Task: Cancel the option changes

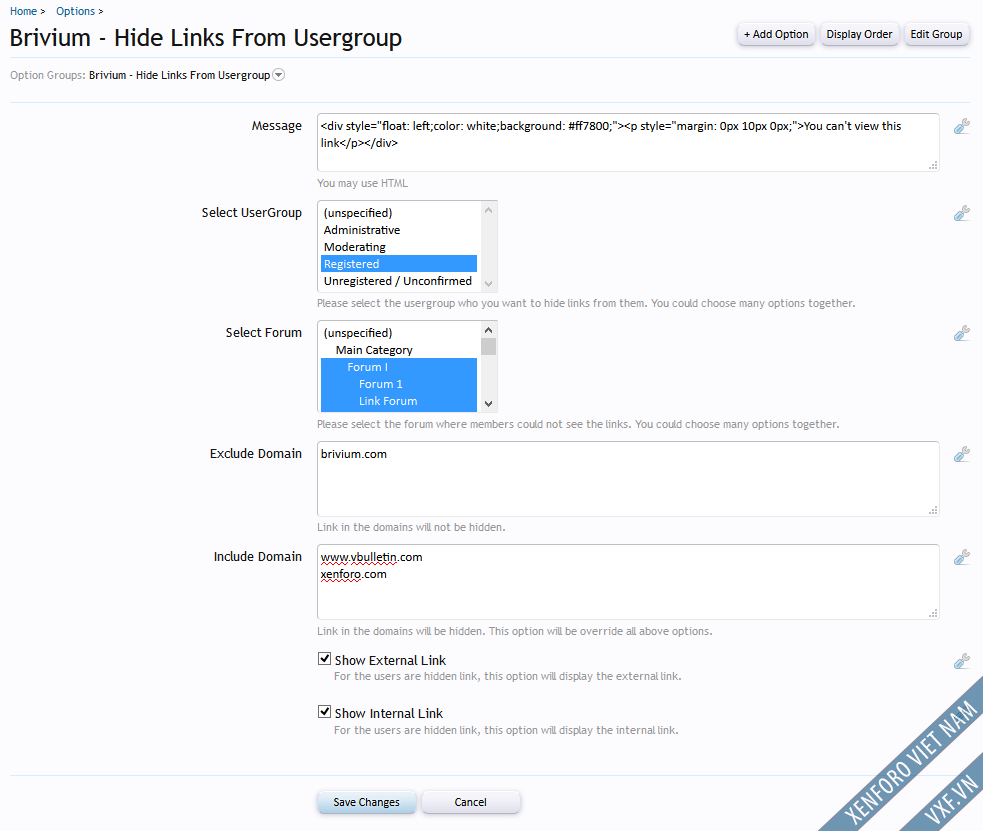Action: [470, 802]
